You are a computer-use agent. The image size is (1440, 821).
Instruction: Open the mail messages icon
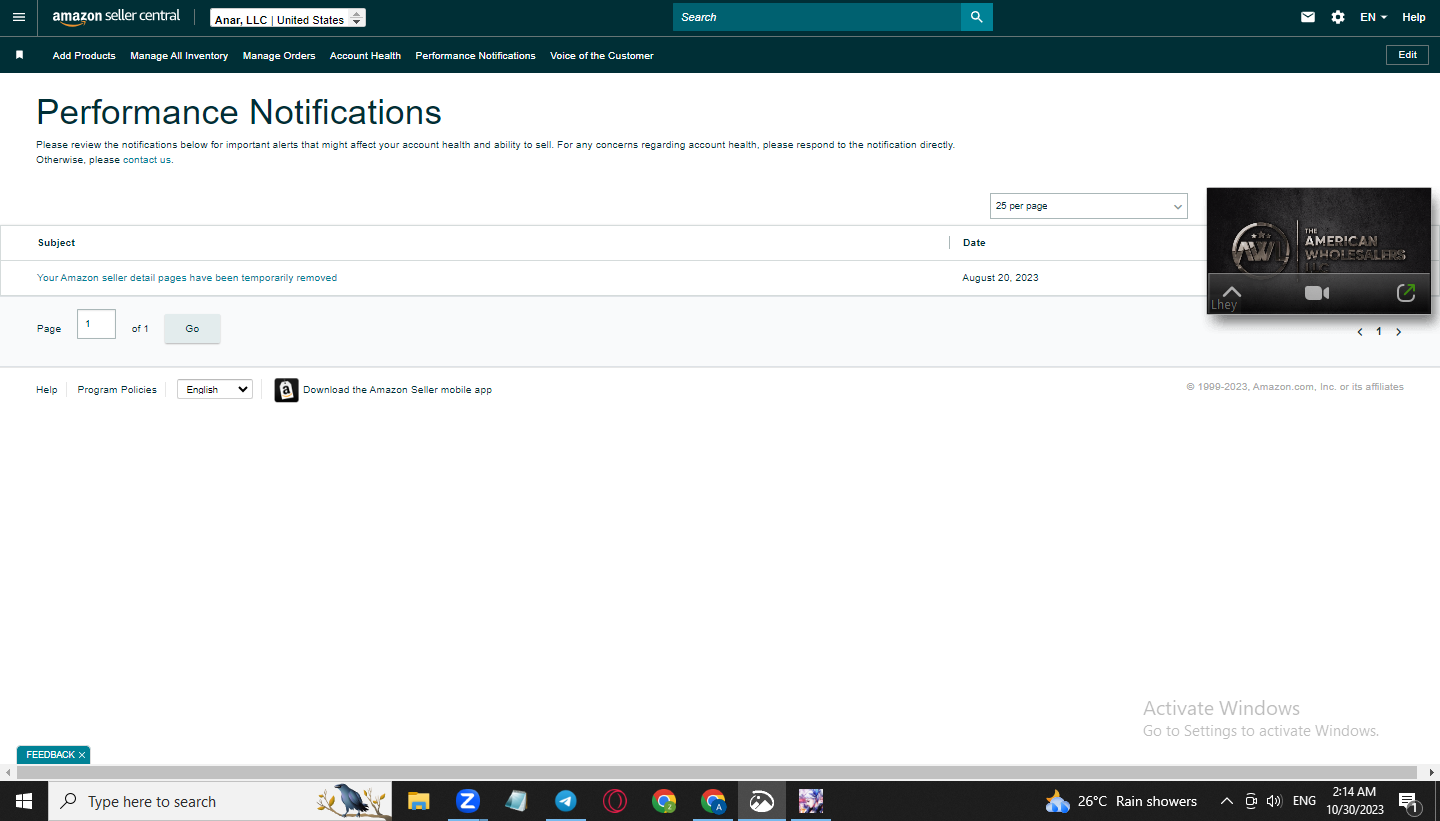[x=1308, y=17]
